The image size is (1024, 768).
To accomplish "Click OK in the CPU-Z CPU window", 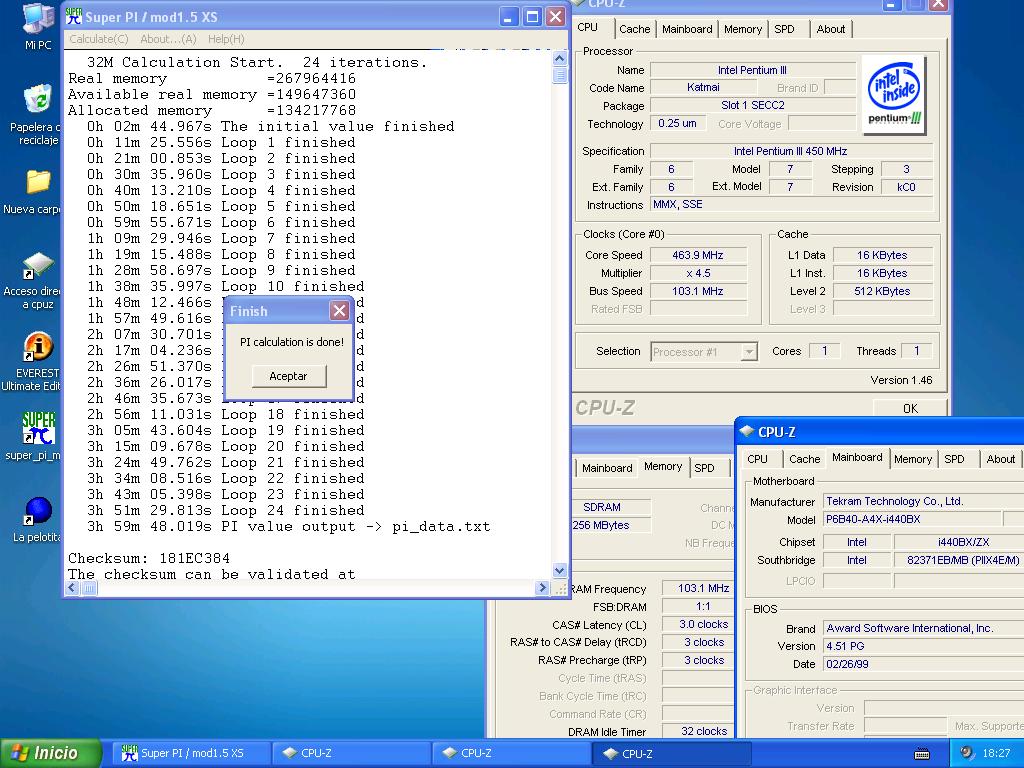I will click(x=910, y=408).
